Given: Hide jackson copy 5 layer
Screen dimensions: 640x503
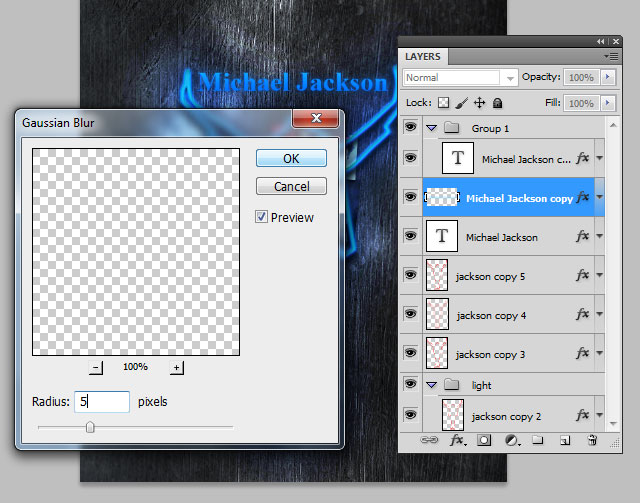Looking at the screenshot, I should tap(410, 274).
